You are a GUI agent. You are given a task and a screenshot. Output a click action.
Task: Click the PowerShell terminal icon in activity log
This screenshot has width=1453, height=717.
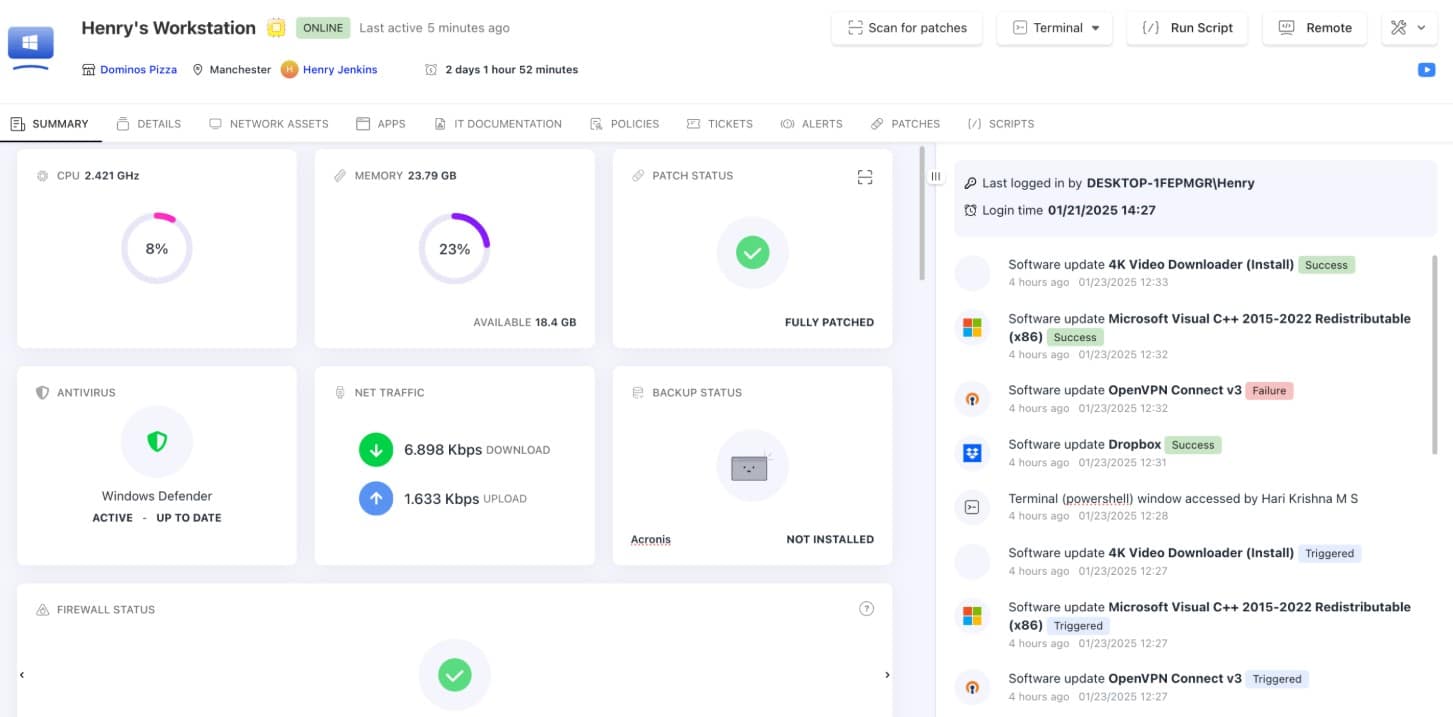(x=972, y=507)
